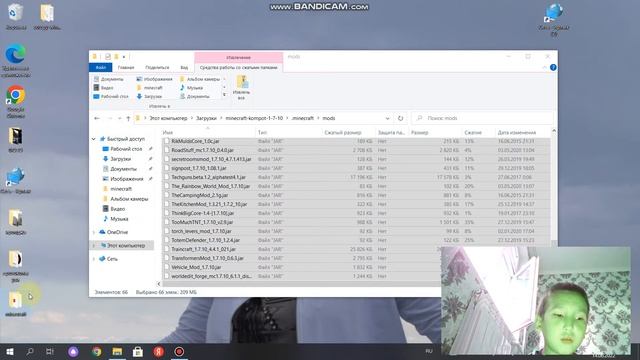Refresh the mods folder view
This screenshot has width=640, height=360.
point(400,118)
